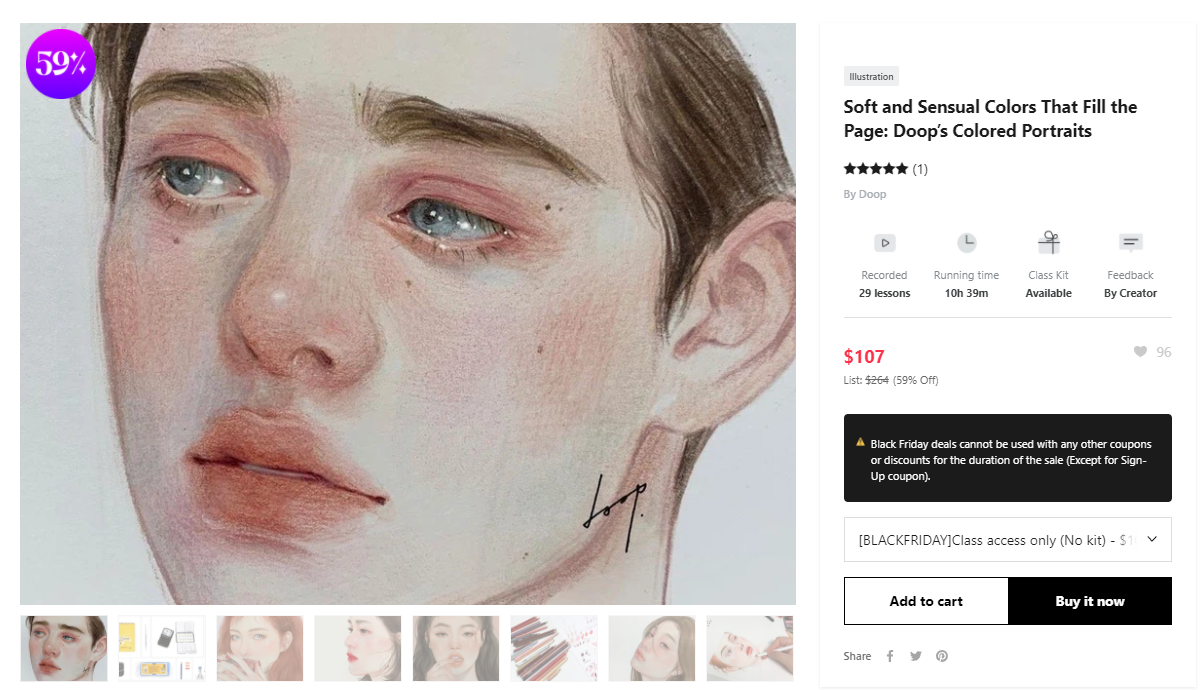The width and height of the screenshot is (1201, 690).
Task: Click the Feedback chat icon
Action: [1130, 243]
